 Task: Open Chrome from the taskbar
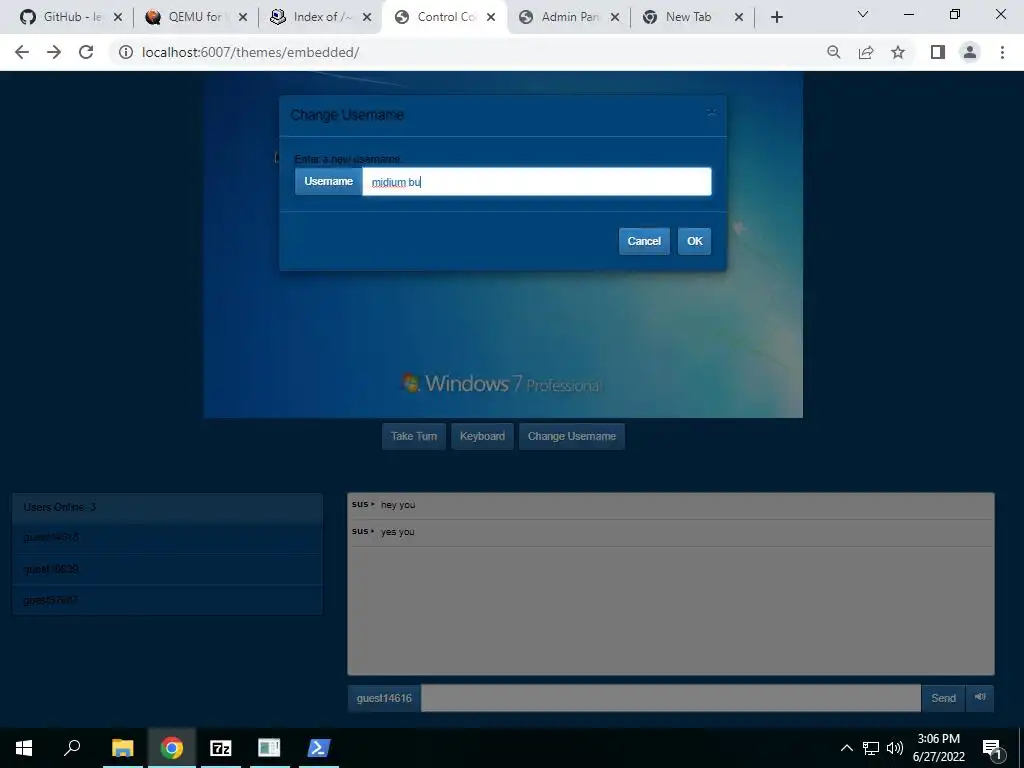[x=172, y=748]
